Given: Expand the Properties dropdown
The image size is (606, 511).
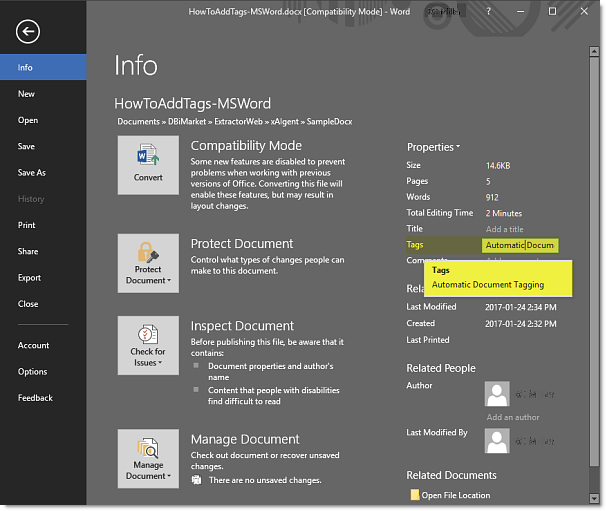Looking at the screenshot, I should tap(433, 147).
